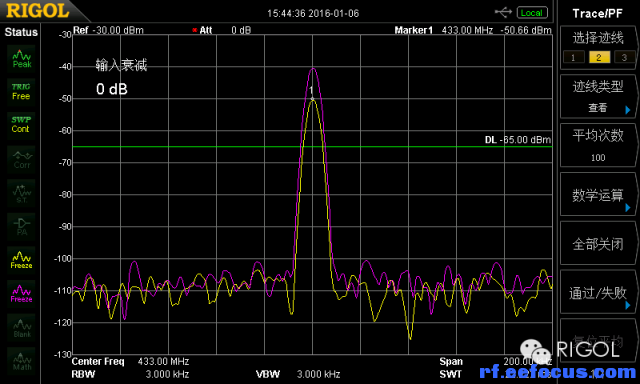Image resolution: width=640 pixels, height=384 pixels.
Task: Click Marker 1 on the signal peak
Action: [312, 99]
